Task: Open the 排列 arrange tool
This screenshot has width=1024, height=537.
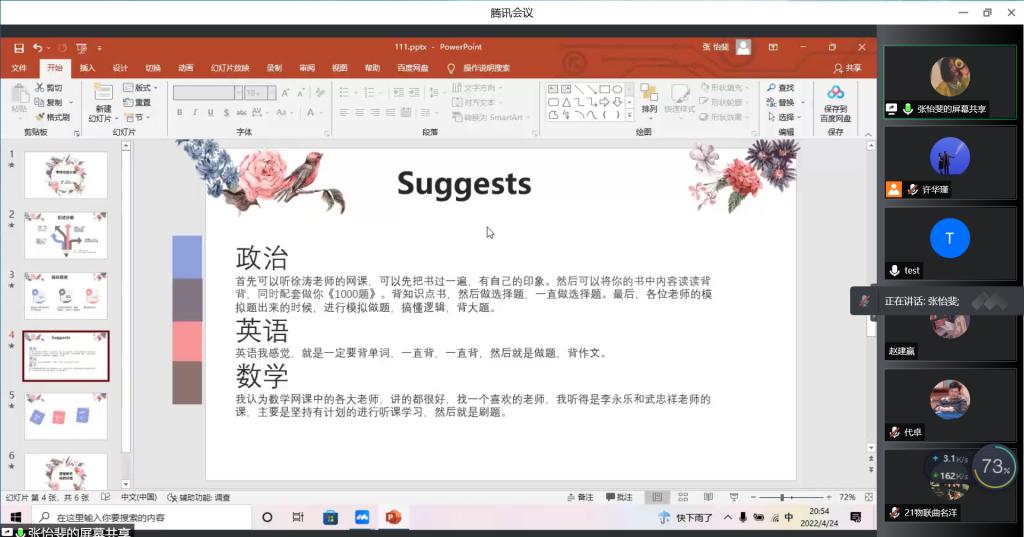Action: click(649, 98)
